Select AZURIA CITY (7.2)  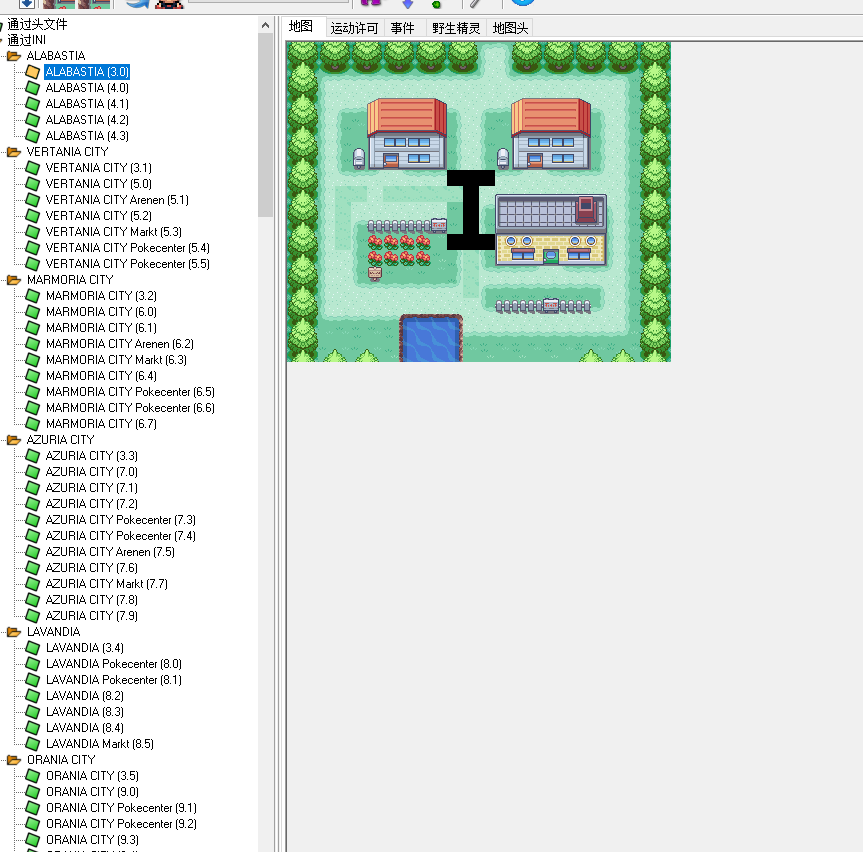point(91,504)
